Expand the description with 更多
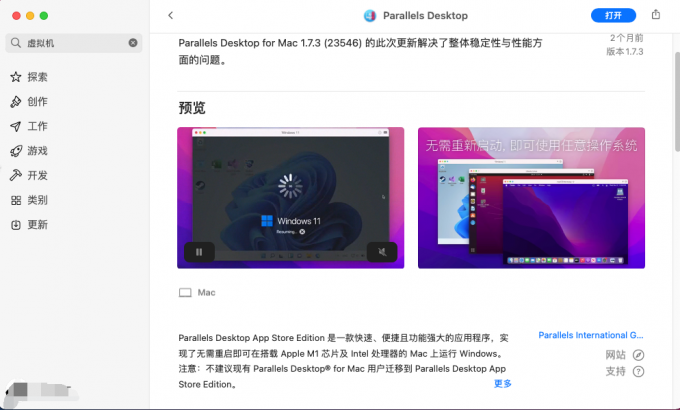This screenshot has width=680, height=410. pos(503,384)
